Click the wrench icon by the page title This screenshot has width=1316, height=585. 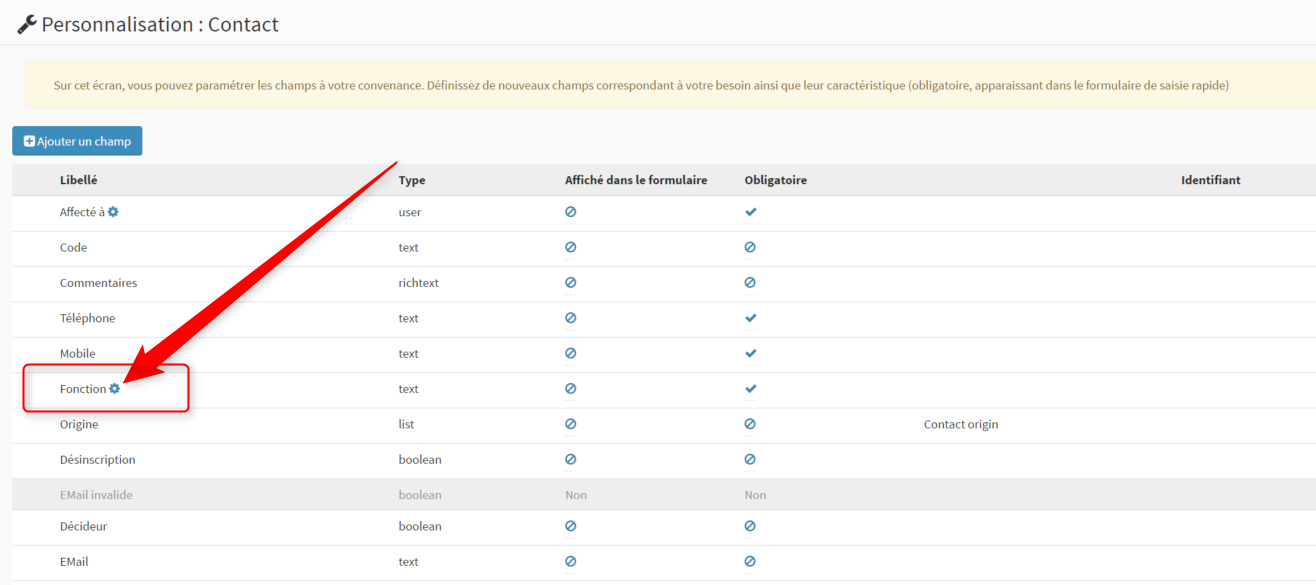(x=27, y=24)
